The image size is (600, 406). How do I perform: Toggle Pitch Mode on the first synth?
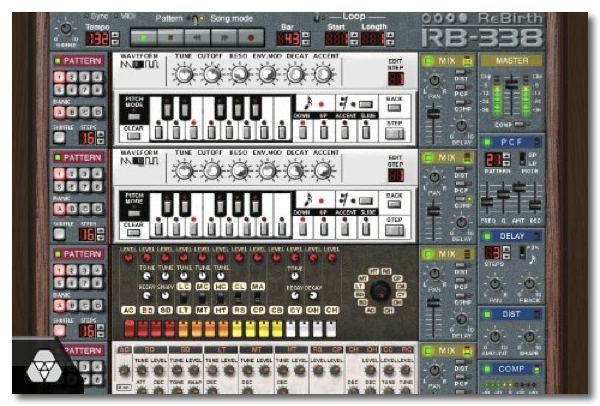[x=134, y=117]
